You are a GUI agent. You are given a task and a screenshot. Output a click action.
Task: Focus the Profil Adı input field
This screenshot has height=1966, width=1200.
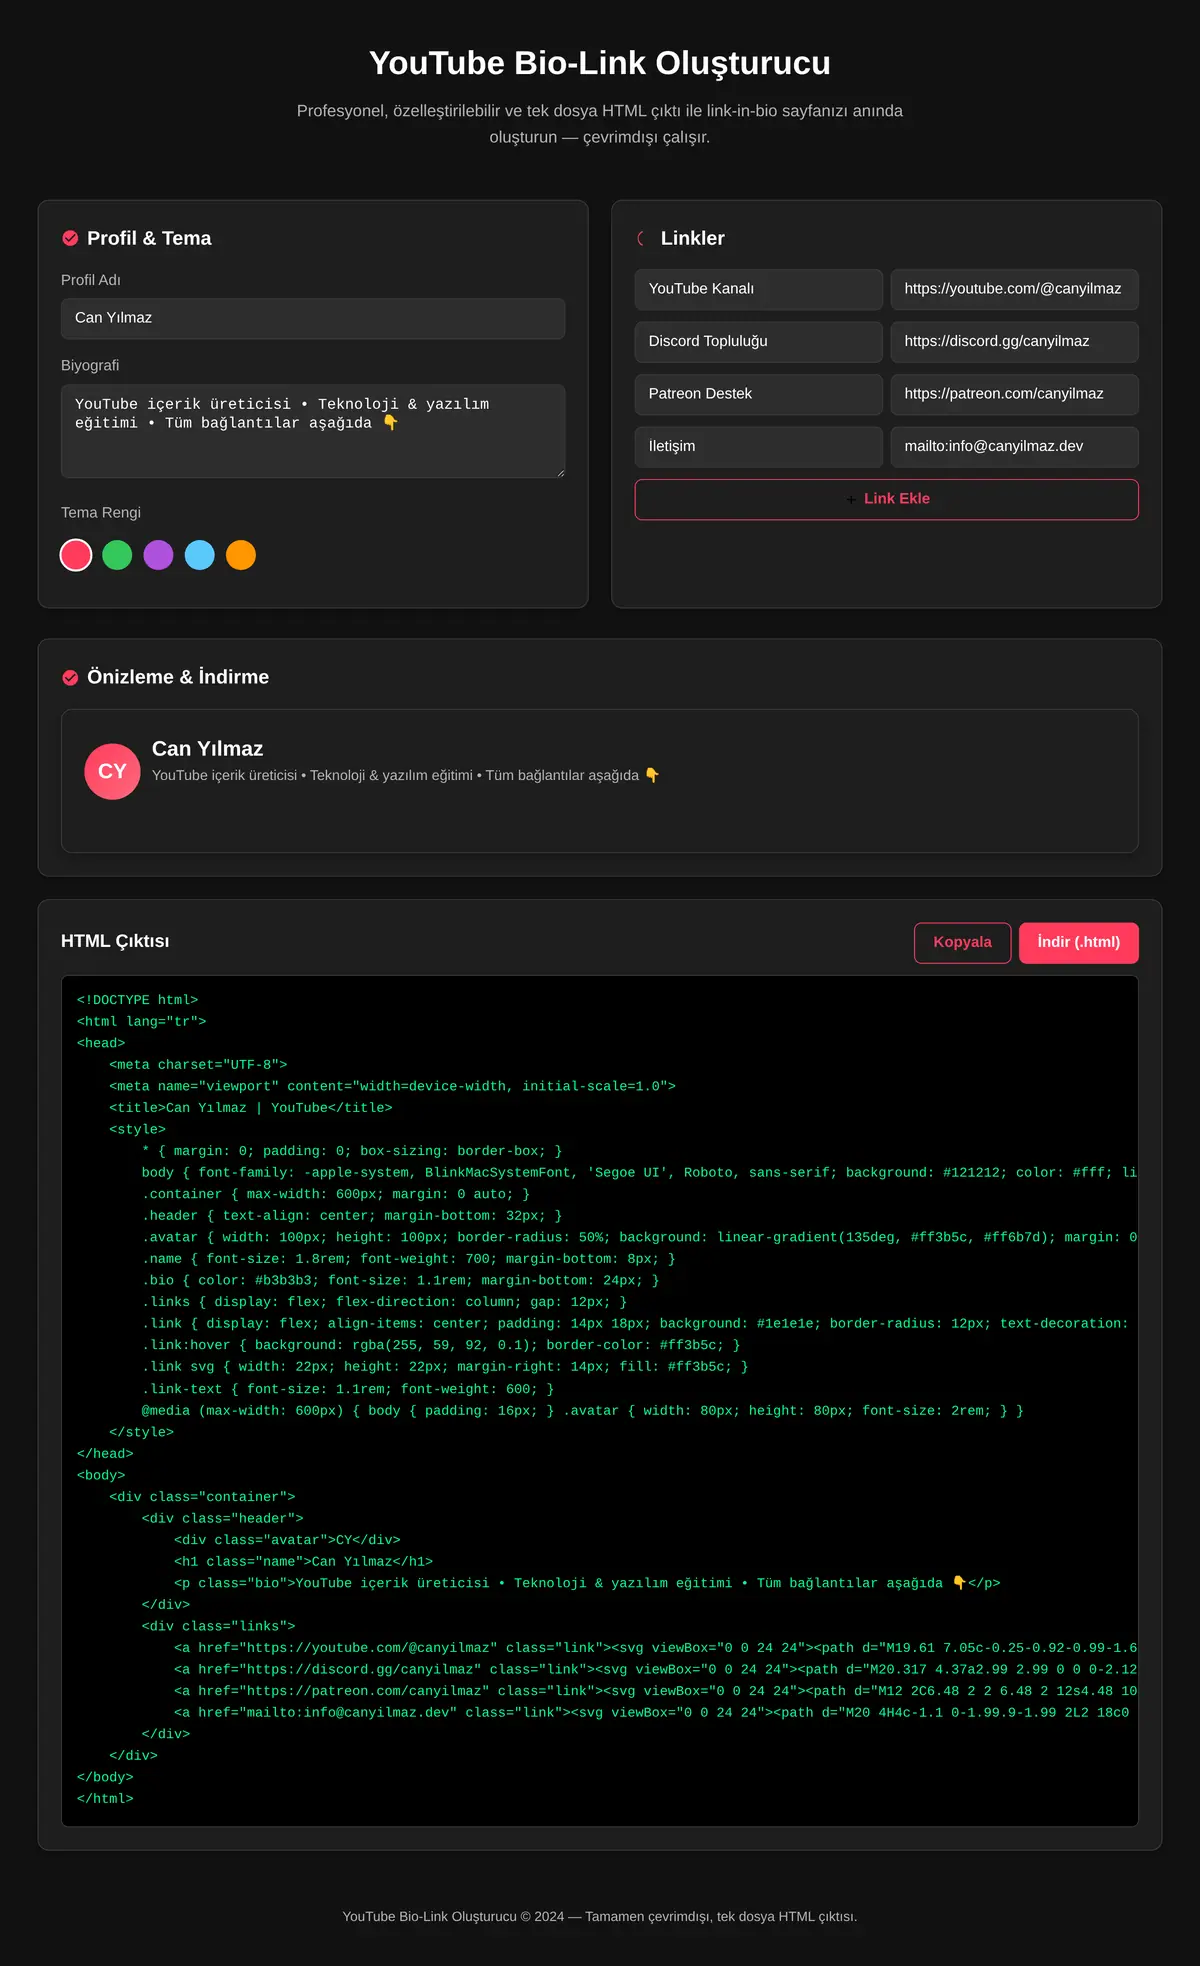(x=313, y=318)
